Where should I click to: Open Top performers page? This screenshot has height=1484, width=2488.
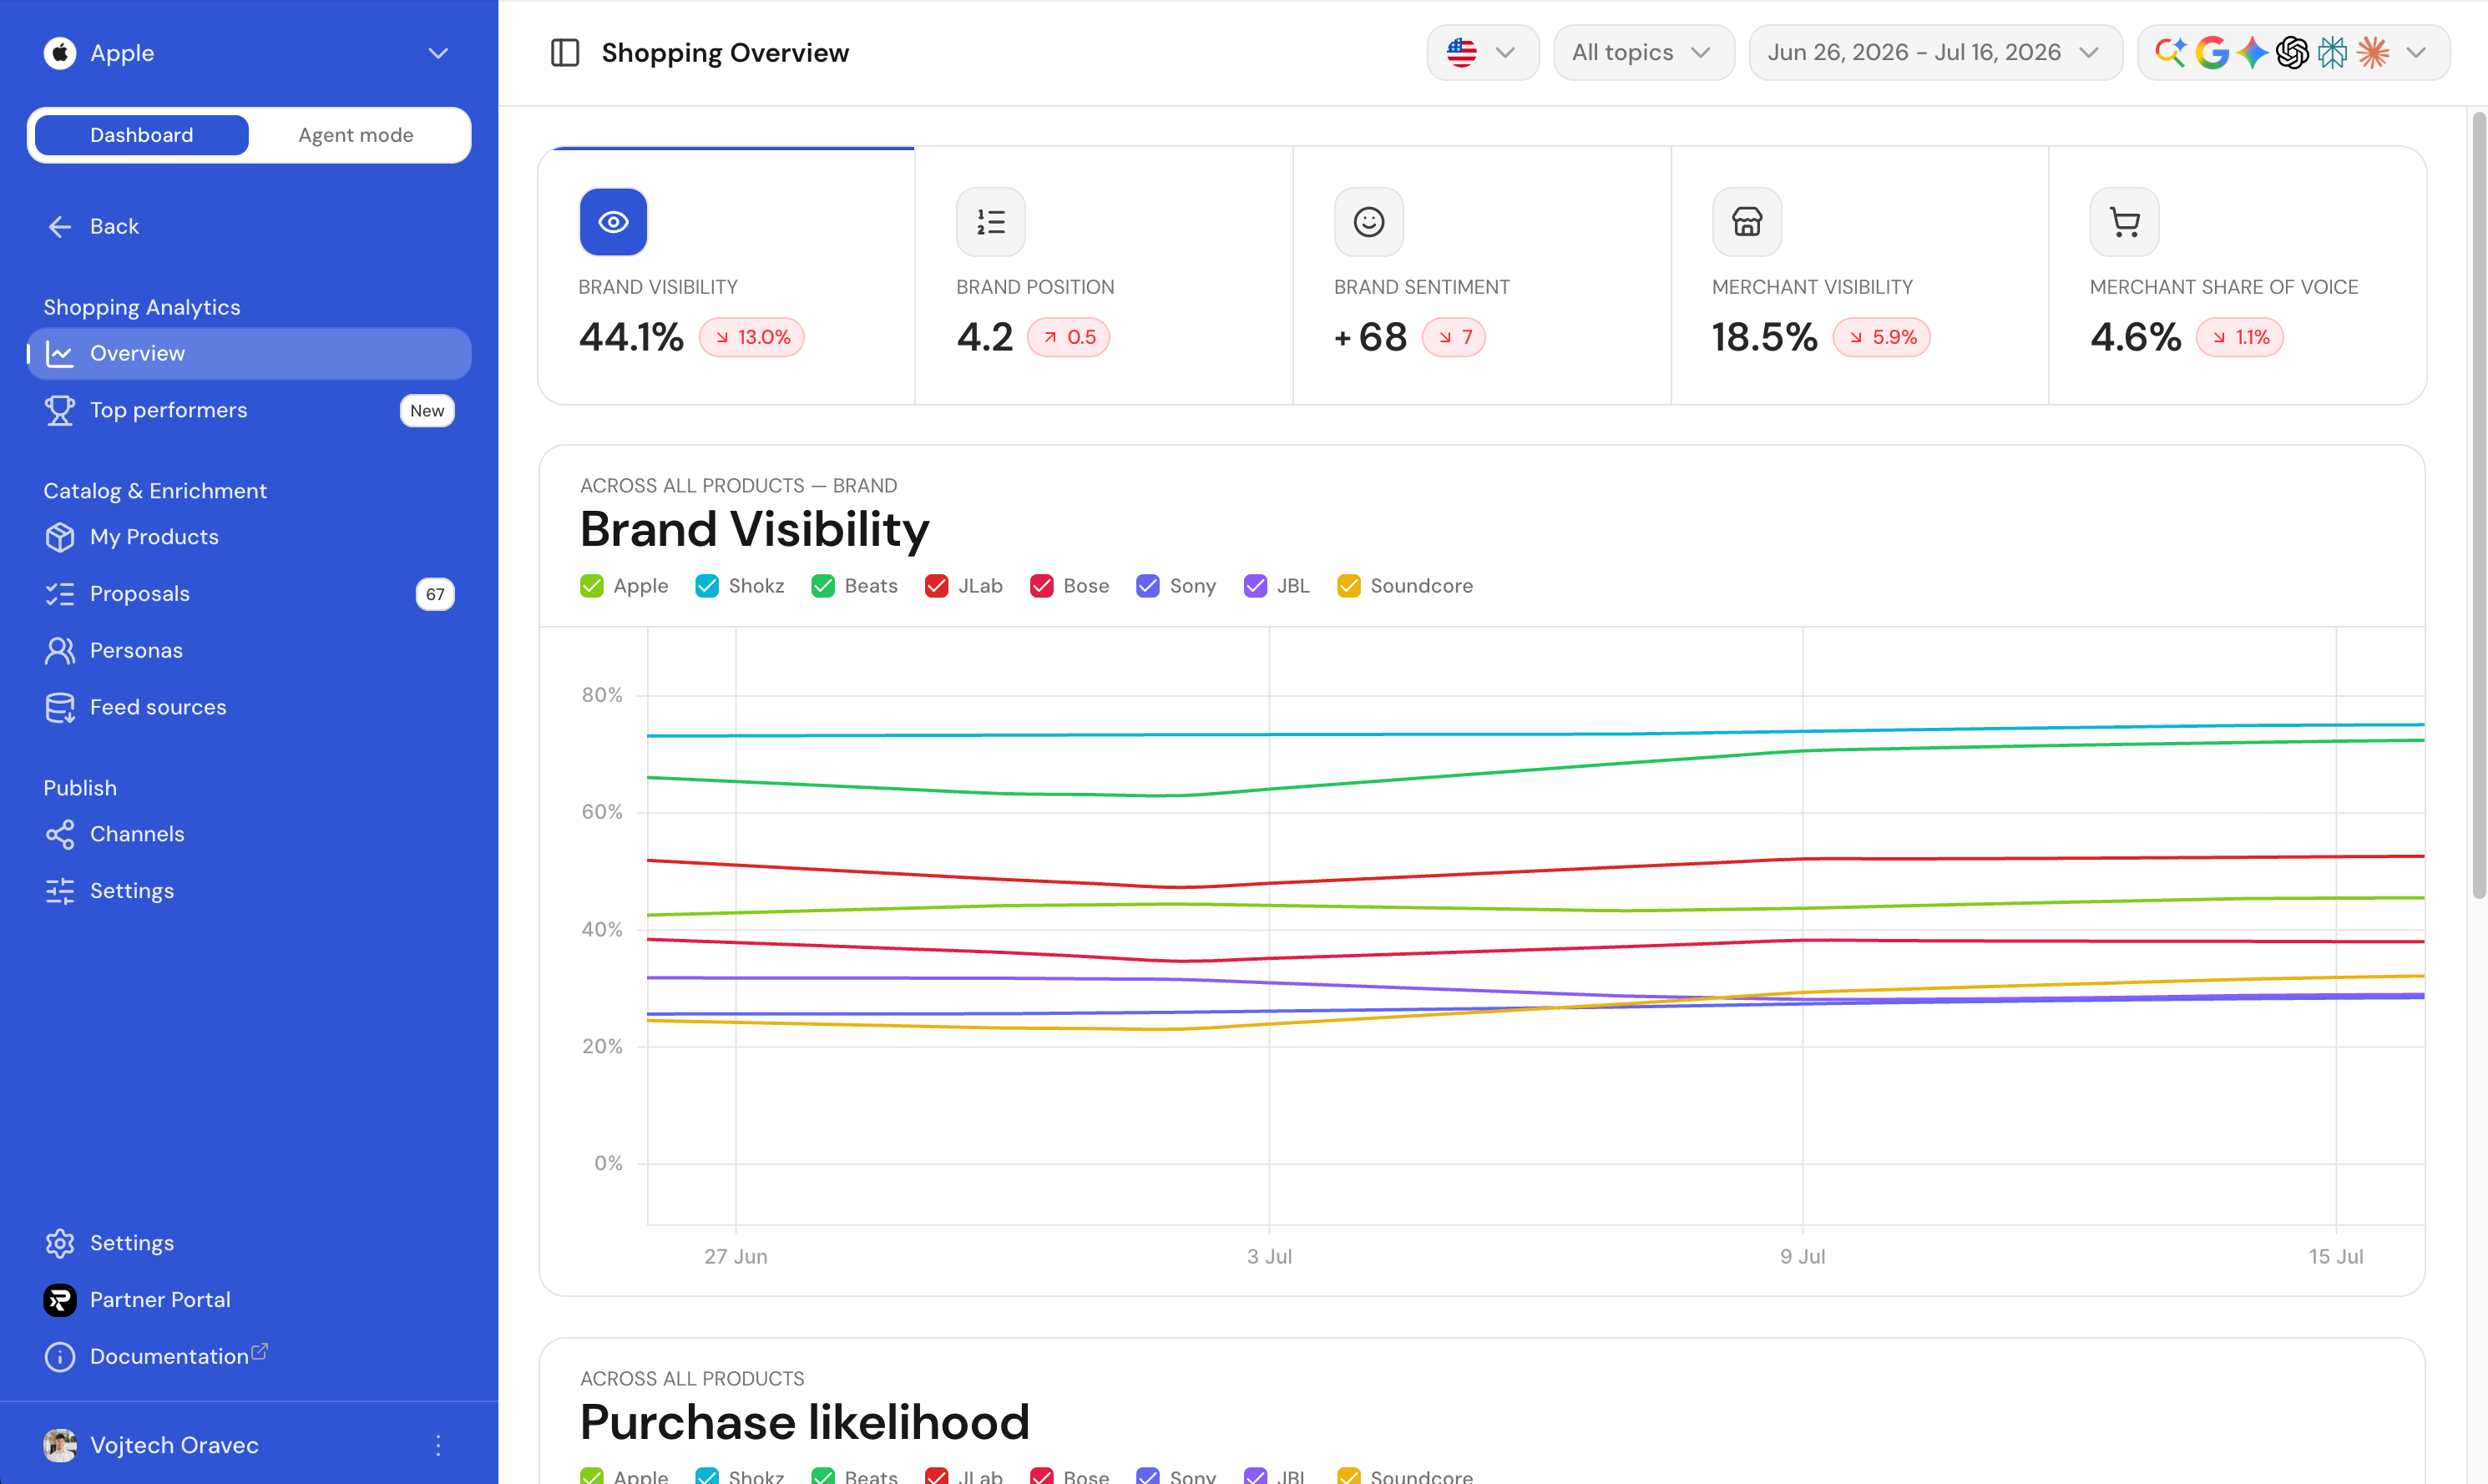pos(249,410)
